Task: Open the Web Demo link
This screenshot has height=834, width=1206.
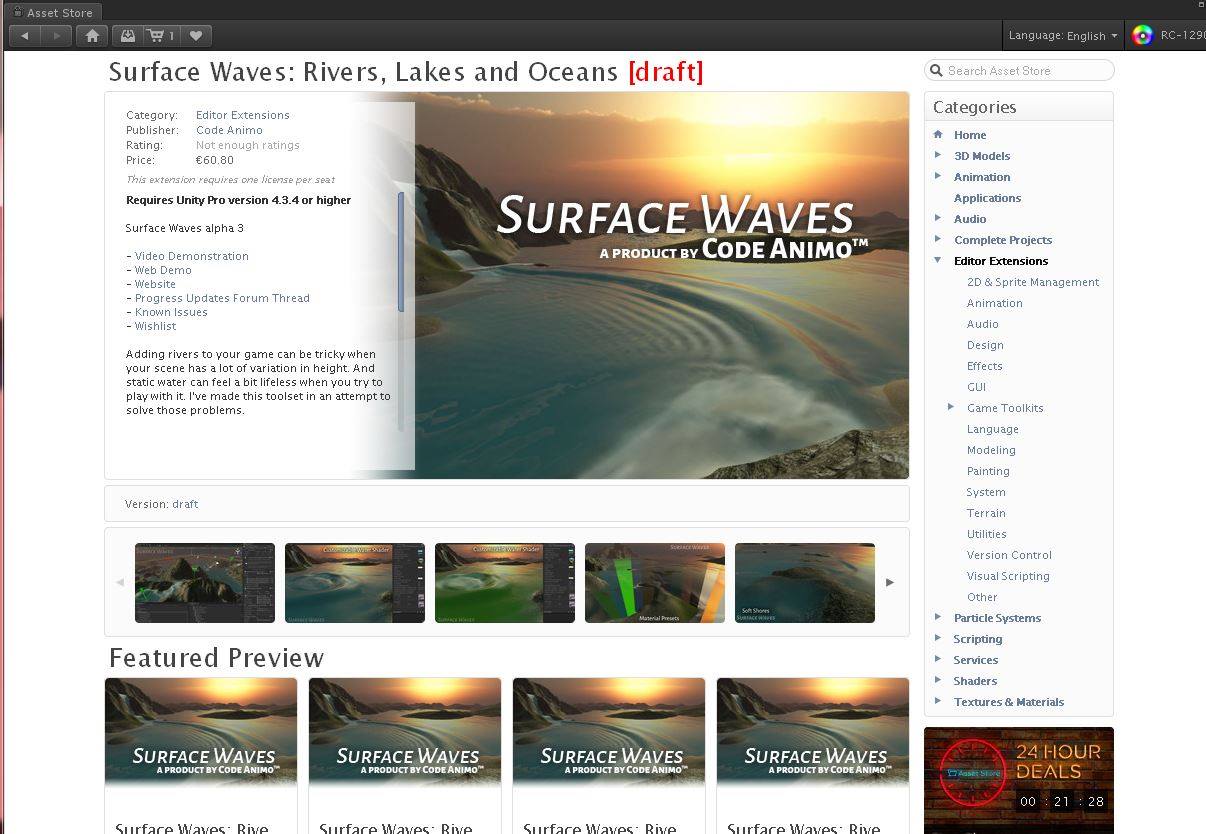Action: pos(163,270)
